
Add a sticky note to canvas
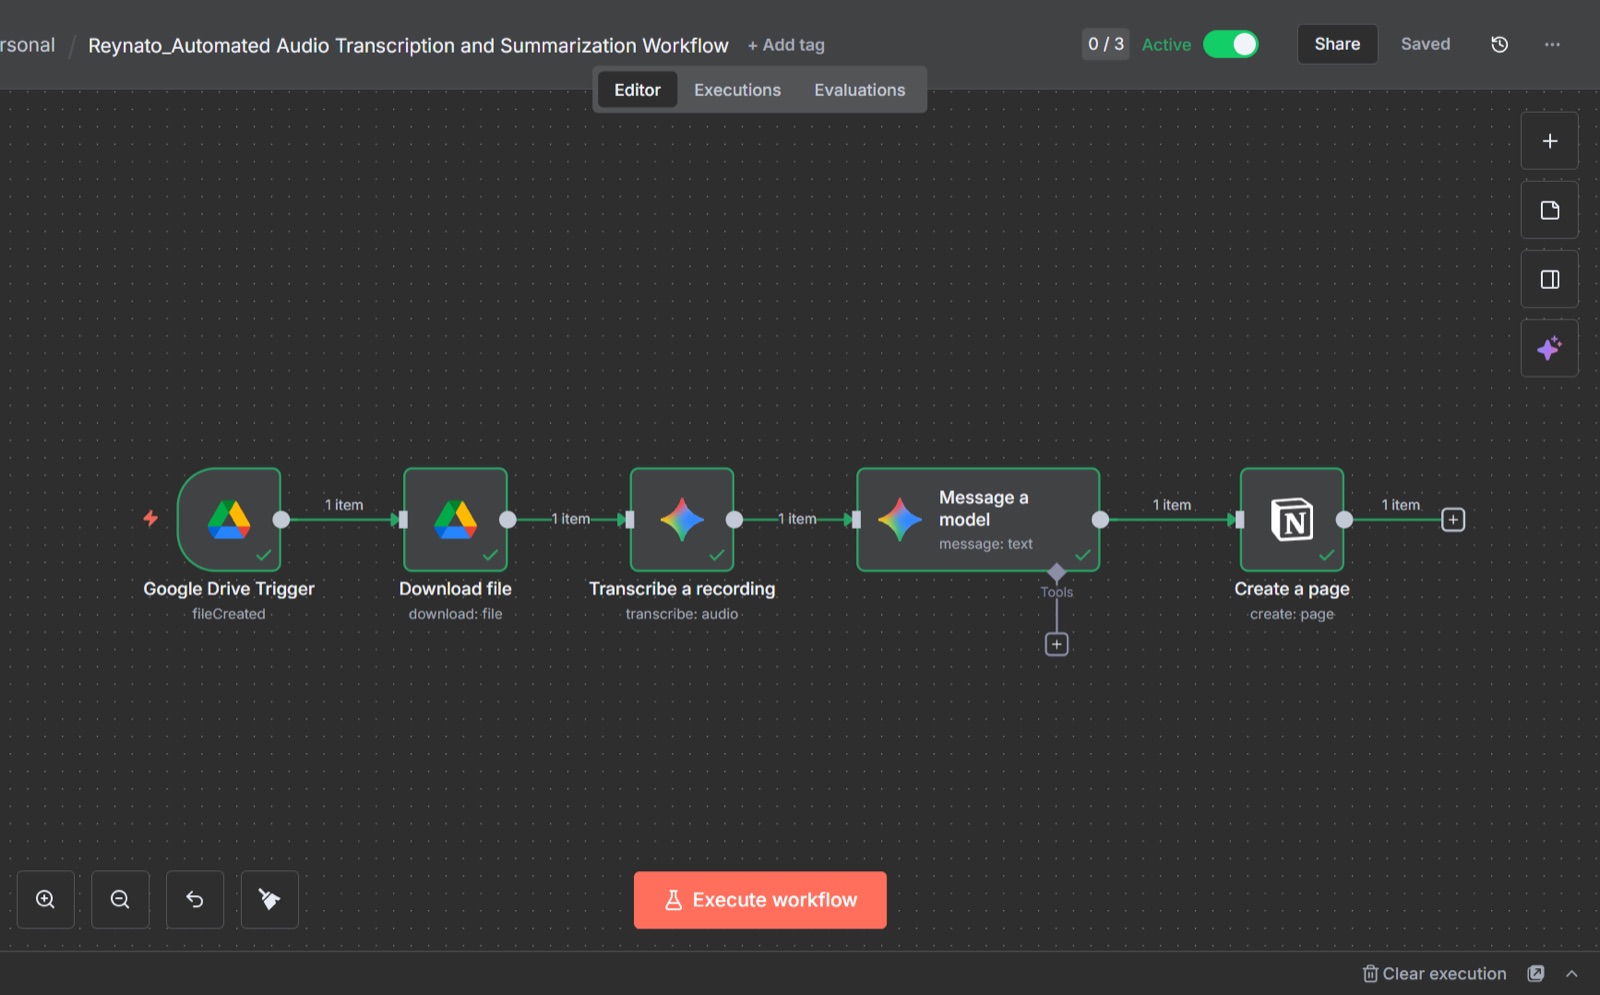click(1550, 210)
